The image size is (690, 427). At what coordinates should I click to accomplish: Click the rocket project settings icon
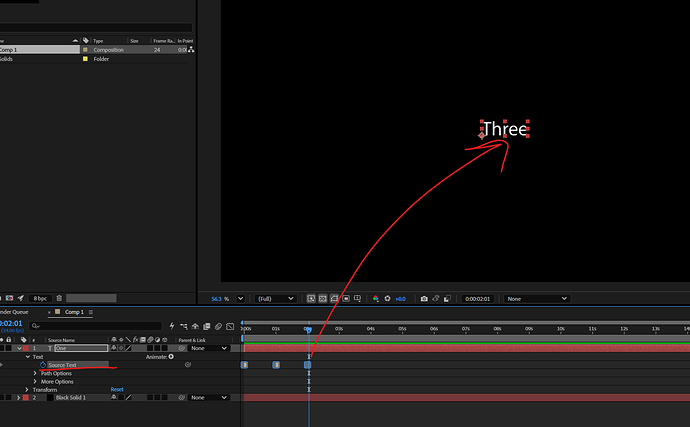point(20,298)
